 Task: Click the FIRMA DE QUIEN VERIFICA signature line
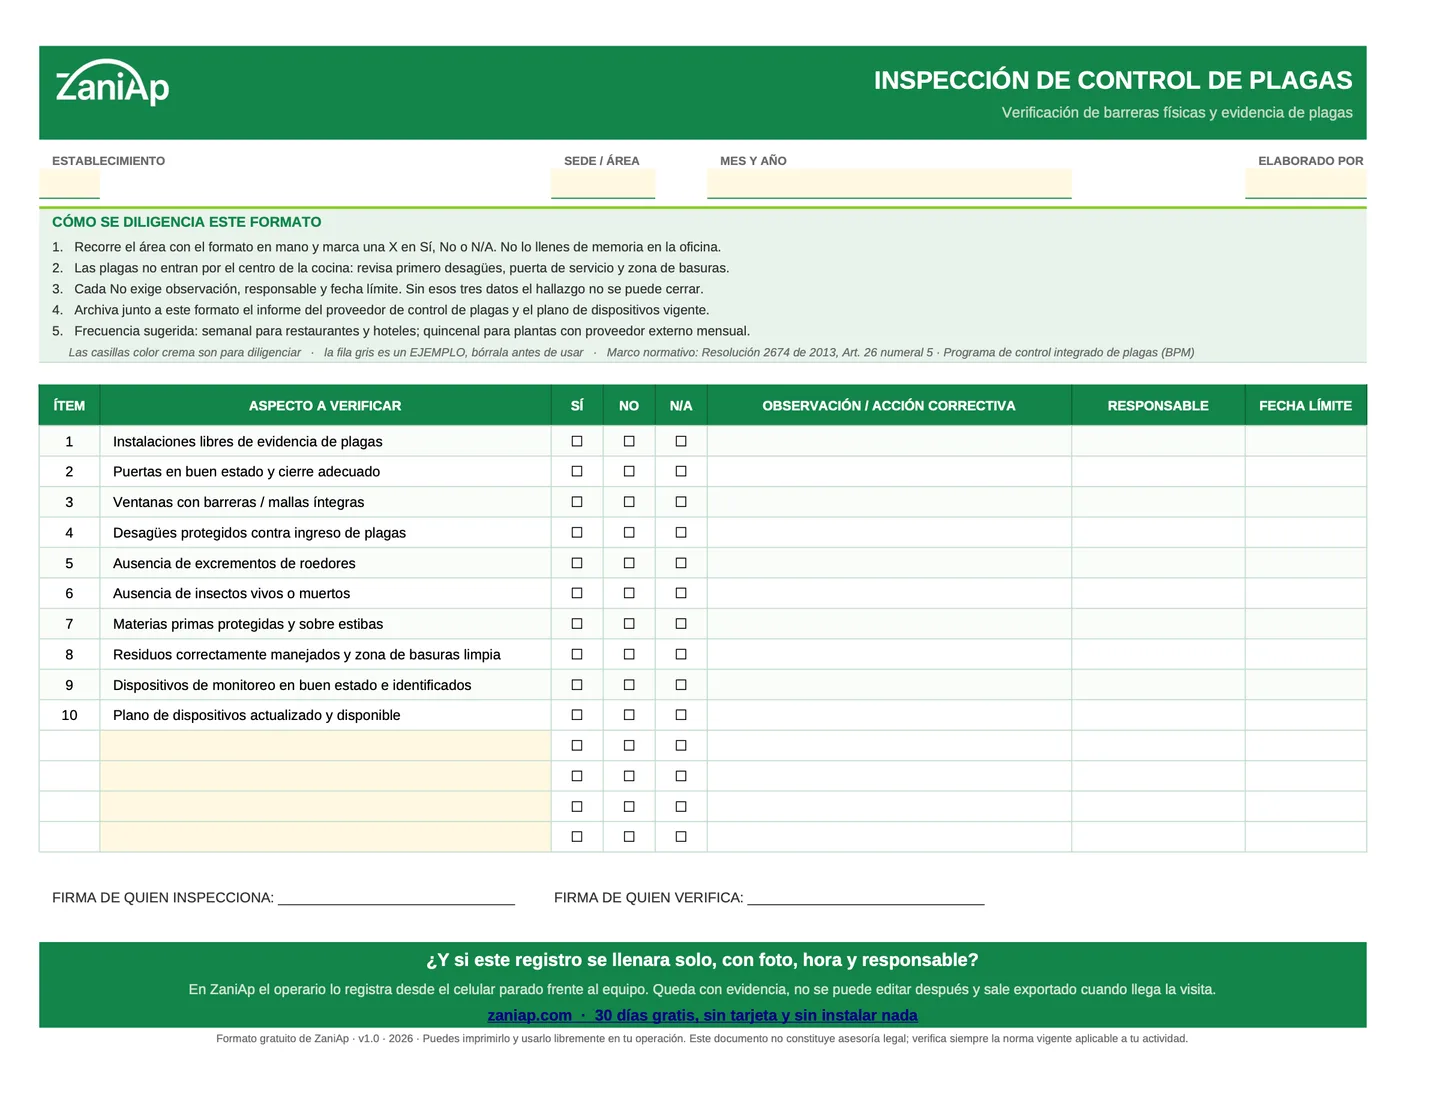point(866,898)
